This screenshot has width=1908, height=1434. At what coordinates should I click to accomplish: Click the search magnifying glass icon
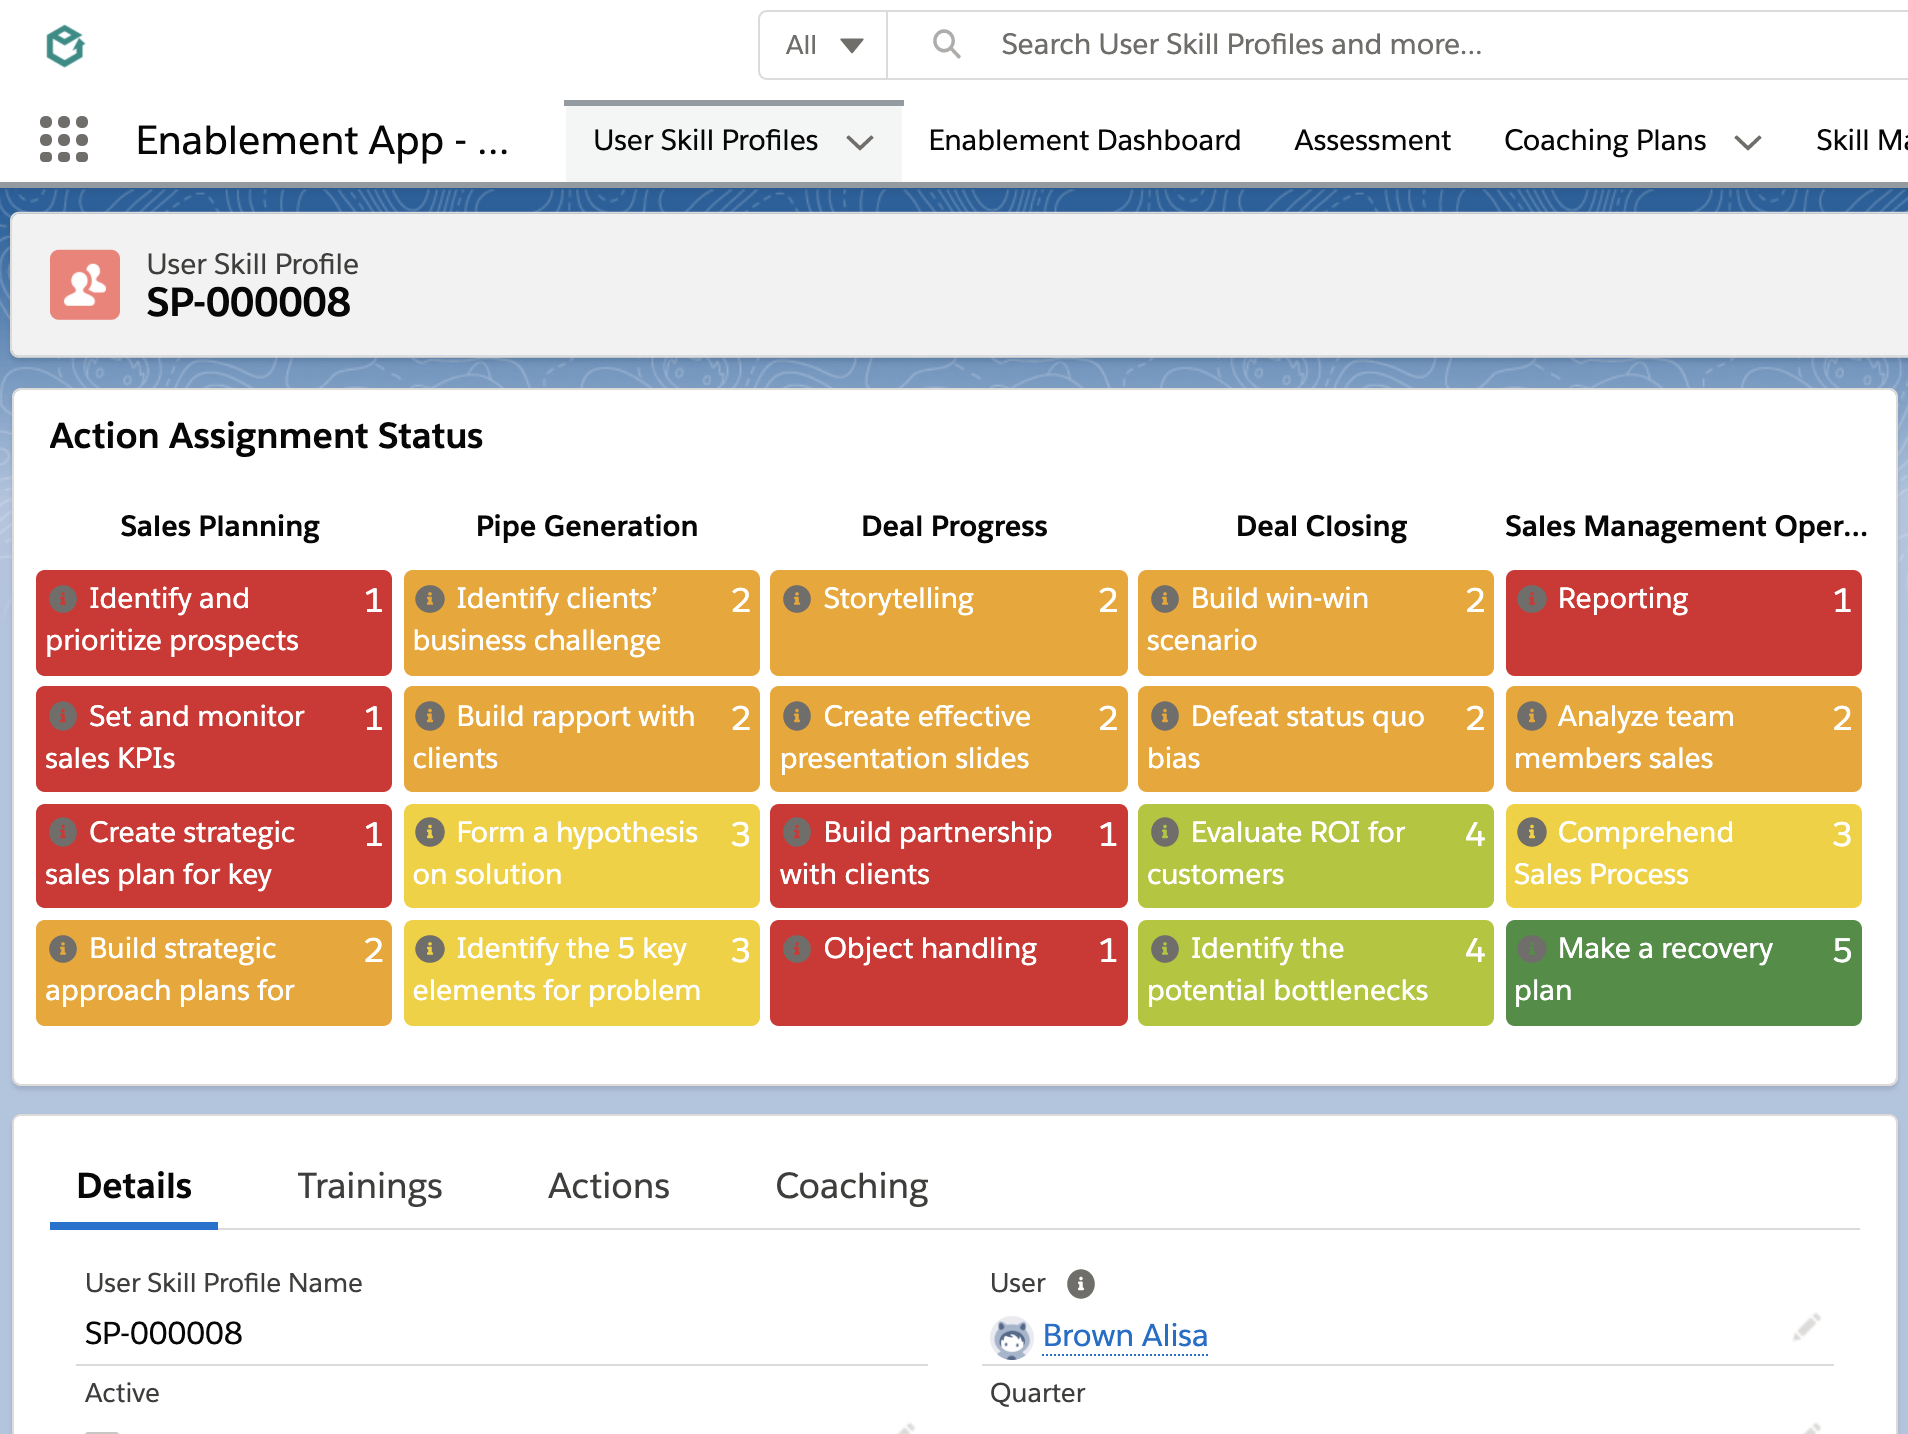[946, 44]
